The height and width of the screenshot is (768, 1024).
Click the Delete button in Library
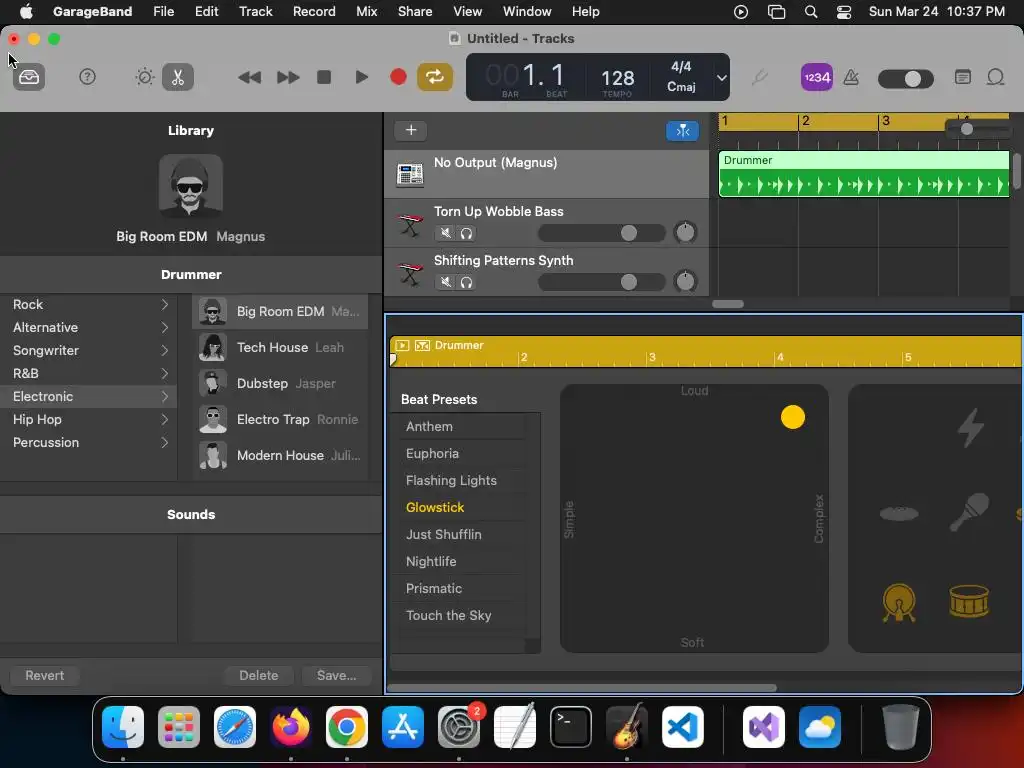tap(259, 675)
